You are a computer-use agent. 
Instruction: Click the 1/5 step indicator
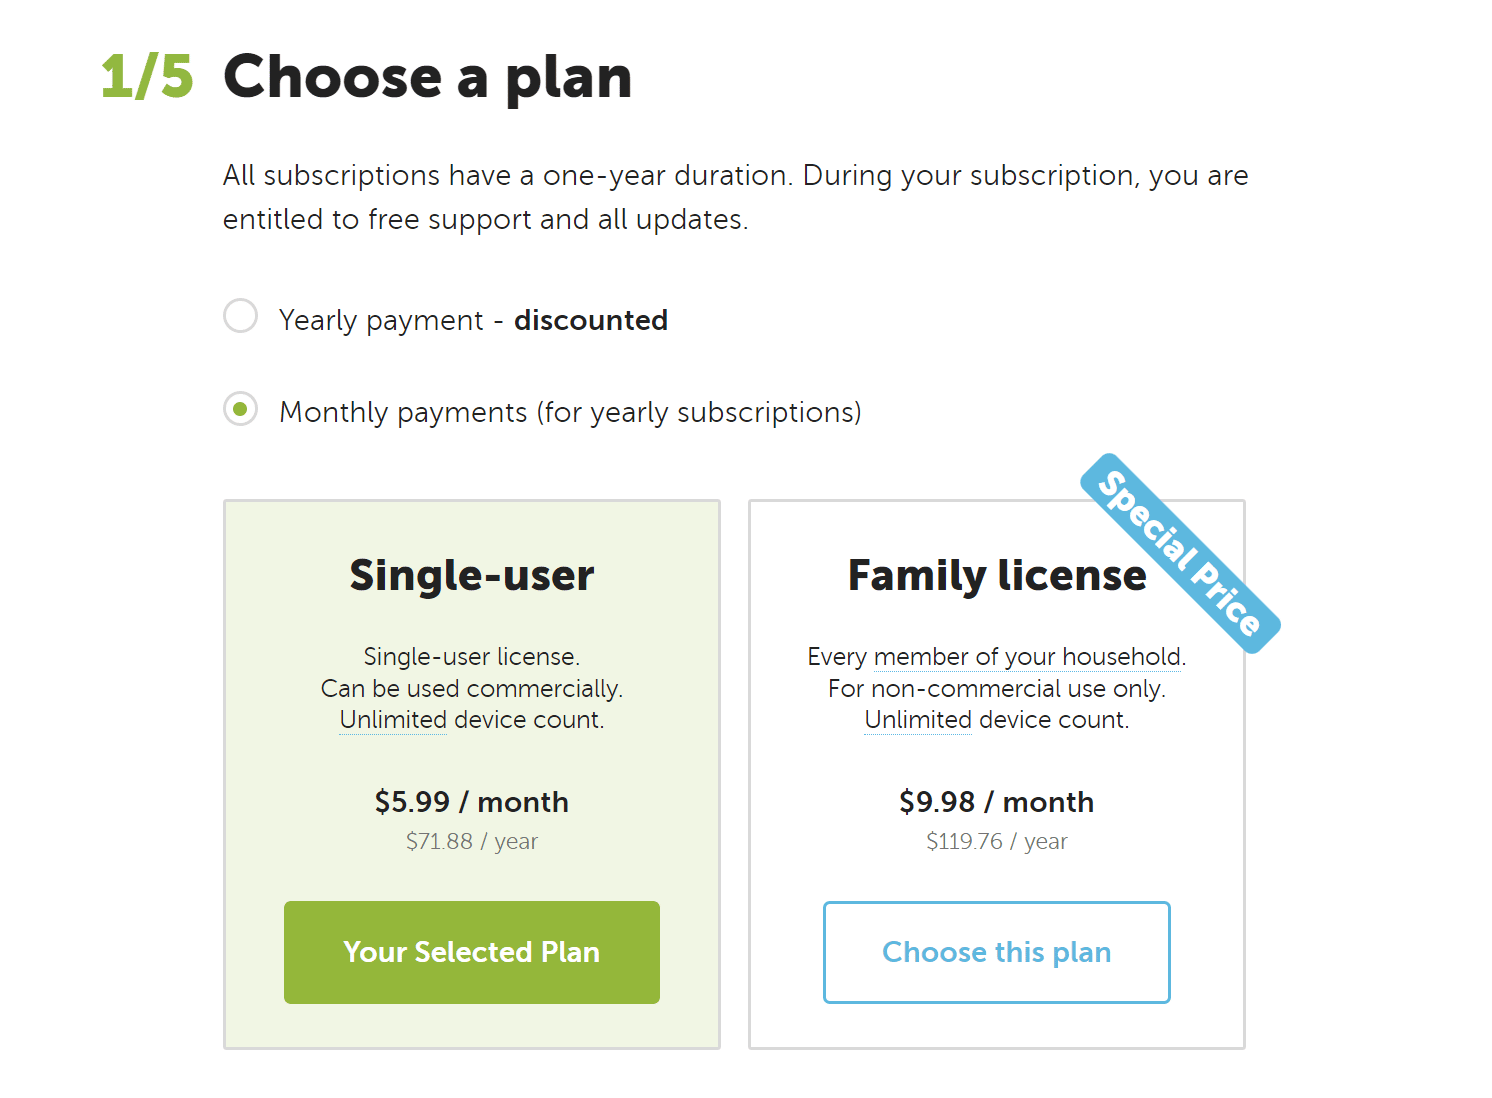(x=146, y=77)
